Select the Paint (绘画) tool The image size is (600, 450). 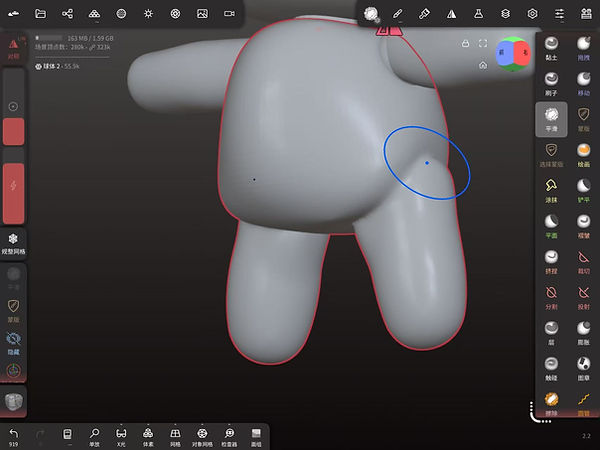583,155
